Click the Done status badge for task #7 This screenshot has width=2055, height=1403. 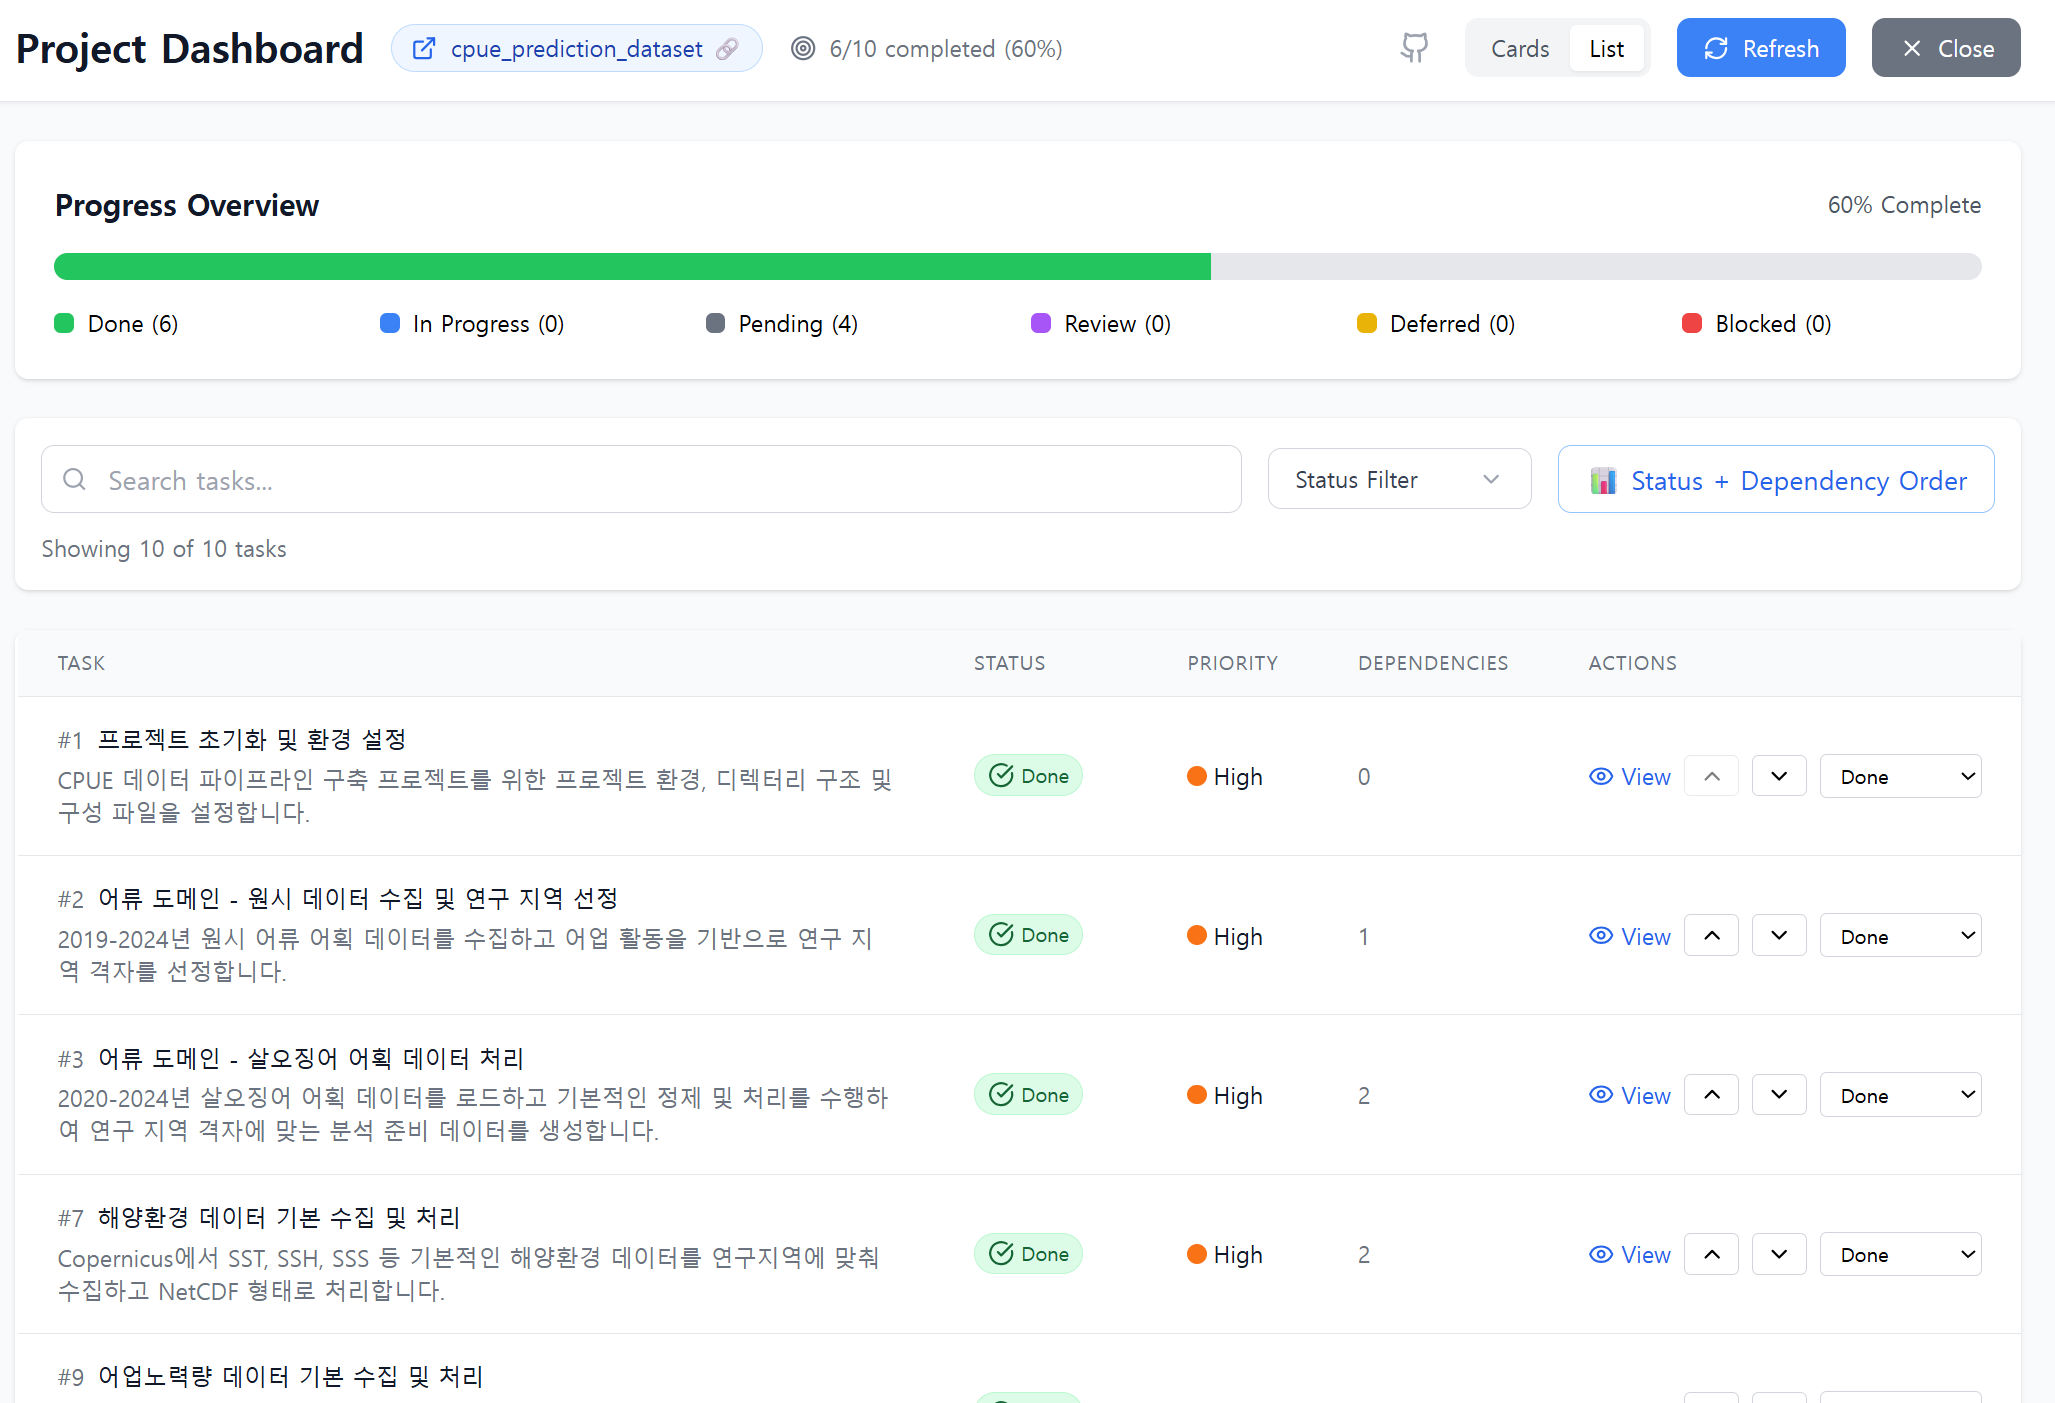(1028, 1253)
